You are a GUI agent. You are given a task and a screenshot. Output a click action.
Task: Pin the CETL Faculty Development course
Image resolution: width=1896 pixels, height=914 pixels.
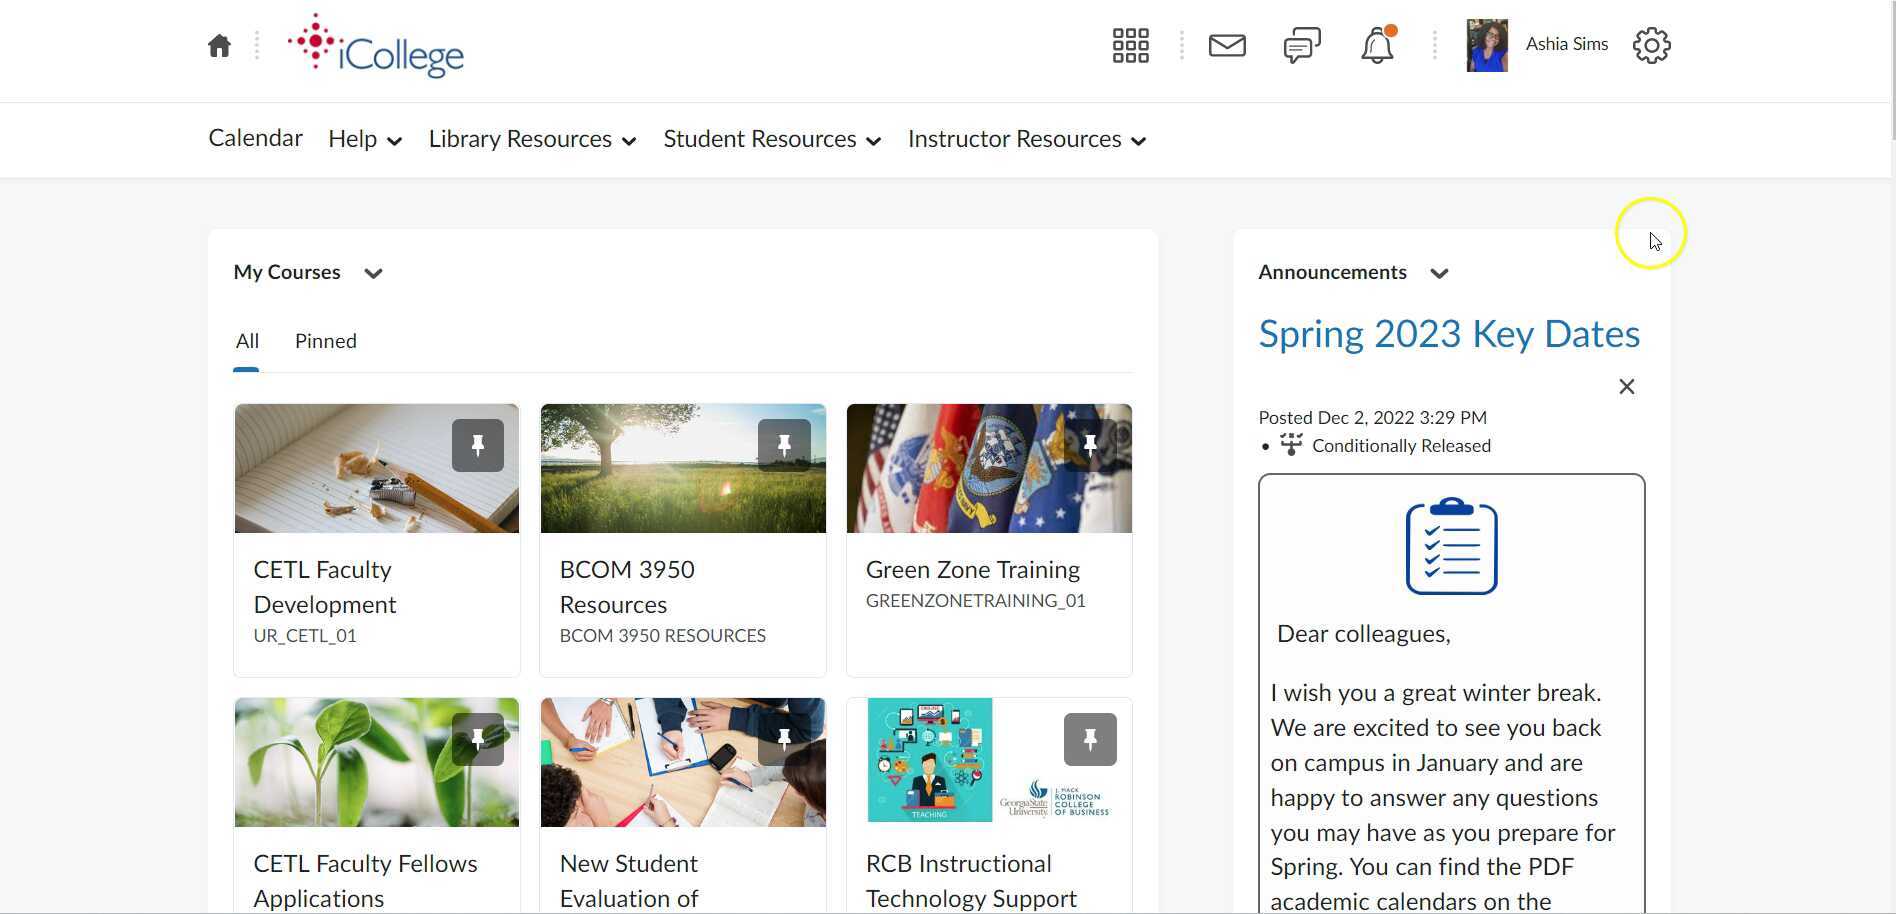[478, 445]
